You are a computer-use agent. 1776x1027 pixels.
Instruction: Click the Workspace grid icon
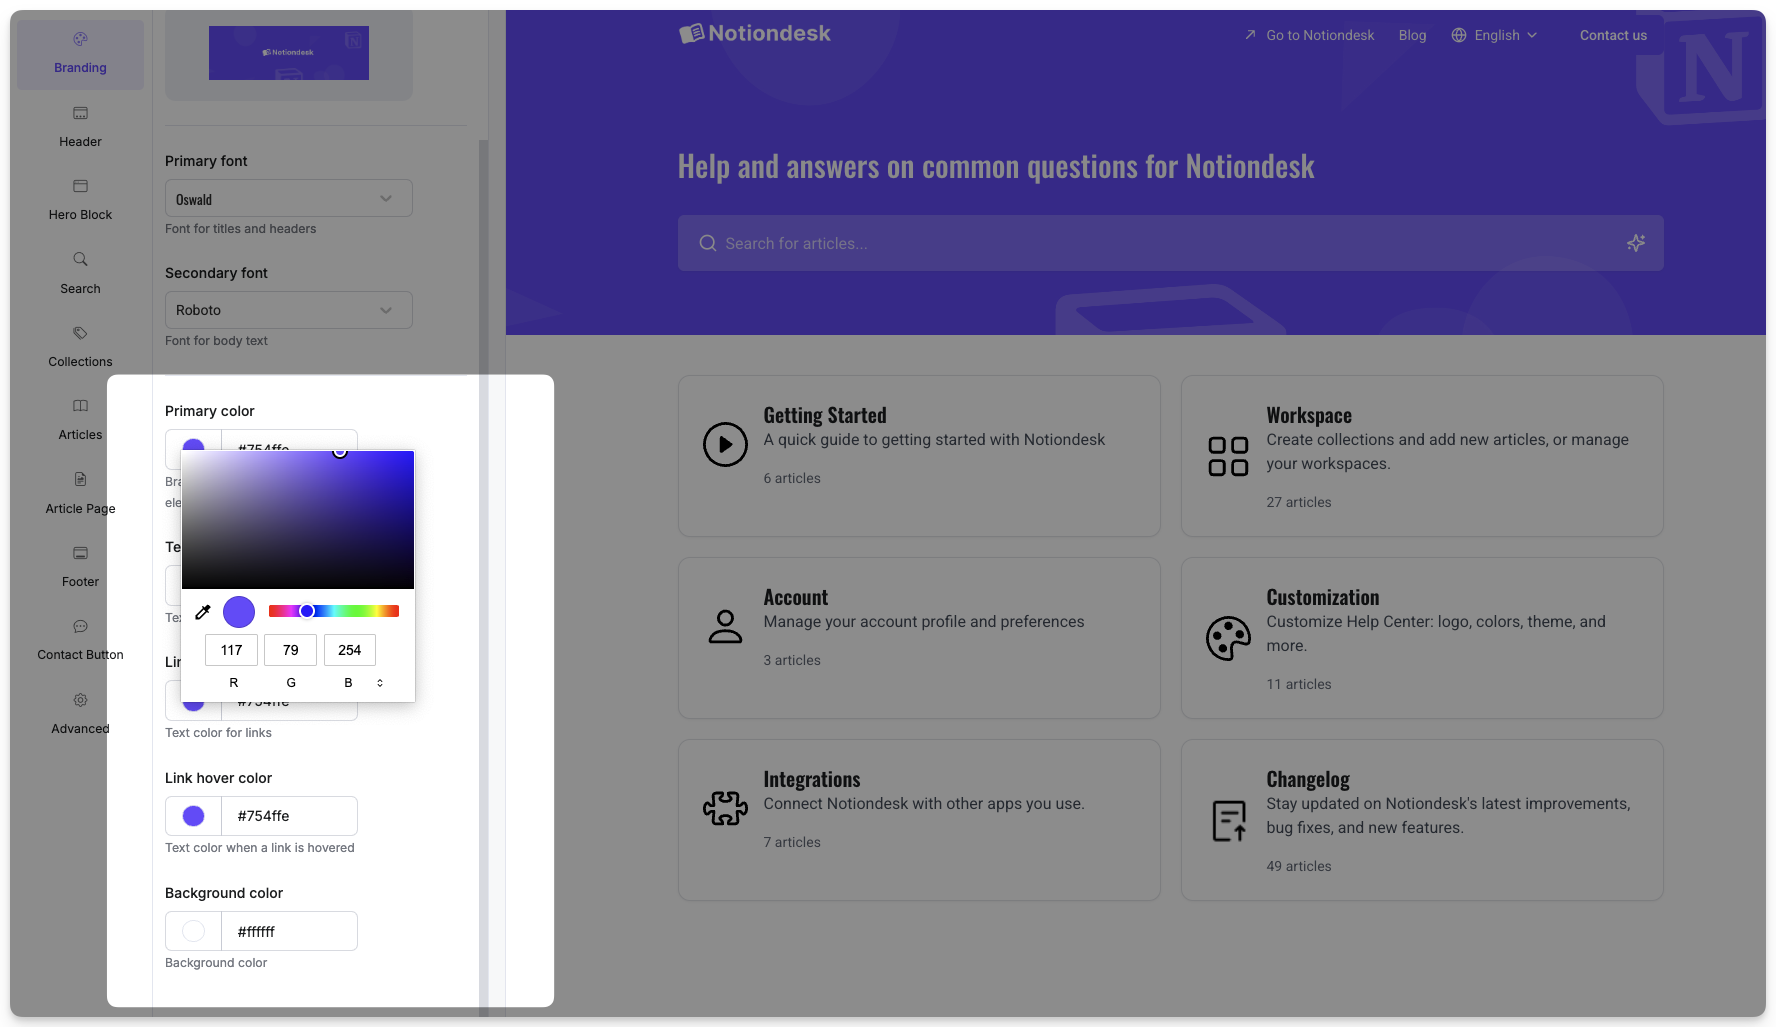[1228, 457]
